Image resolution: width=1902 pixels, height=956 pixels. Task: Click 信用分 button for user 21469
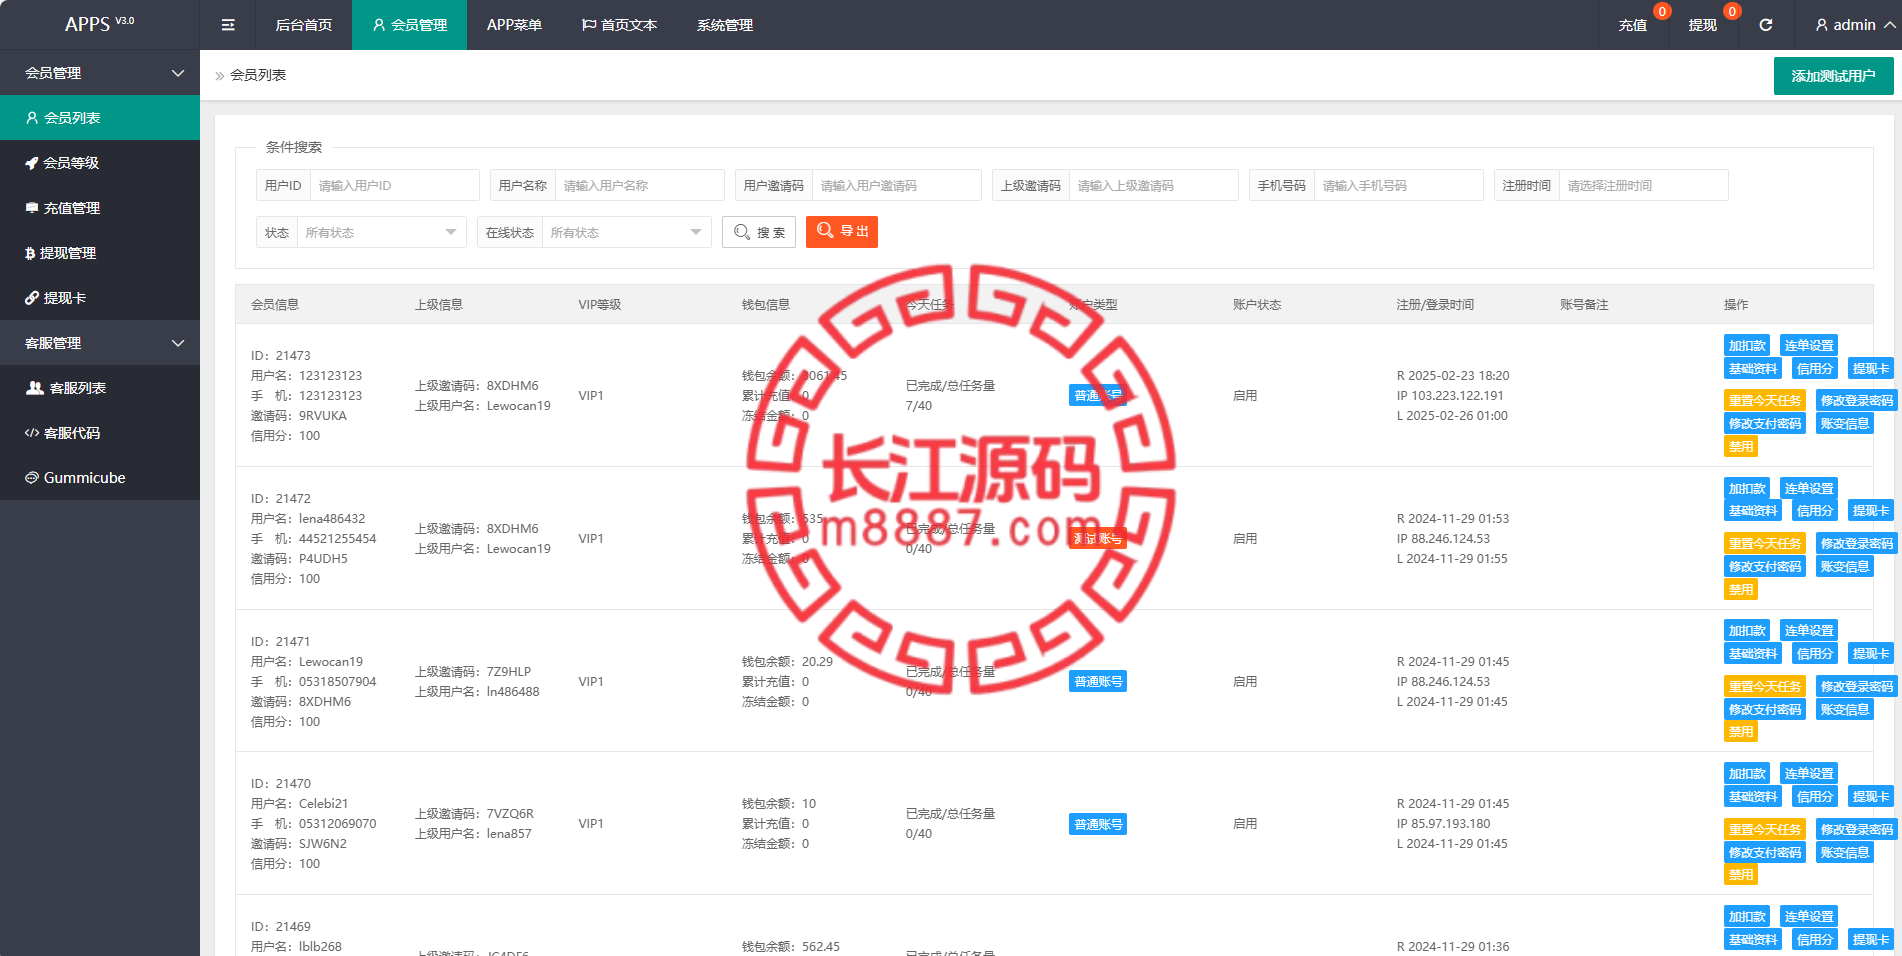(1815, 939)
